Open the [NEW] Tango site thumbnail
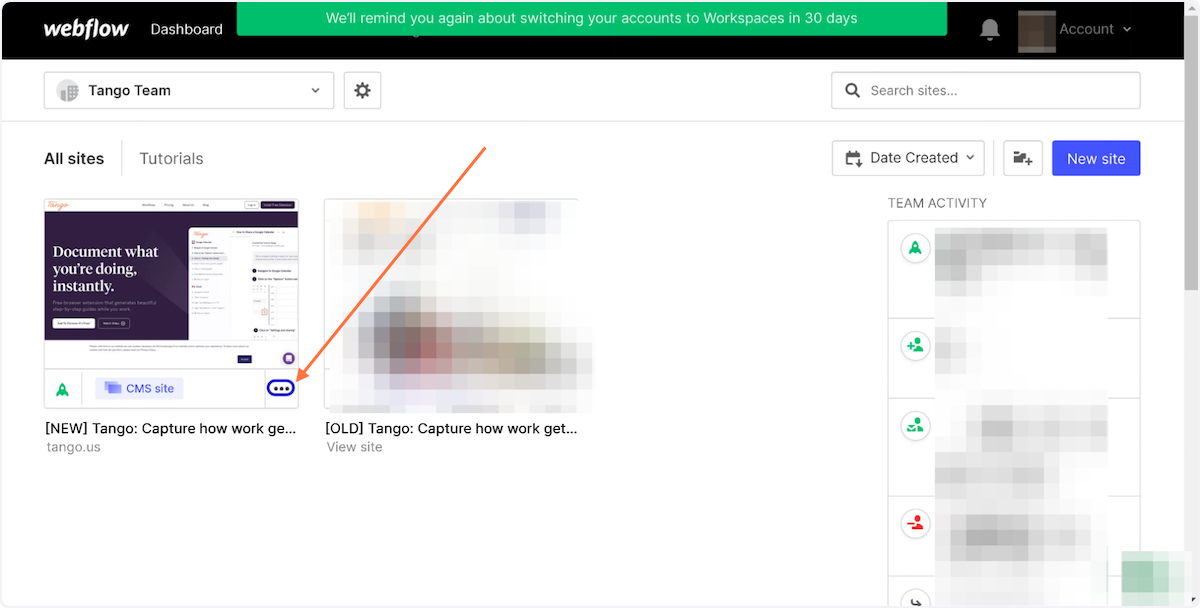The image size is (1200, 608). click(x=171, y=283)
